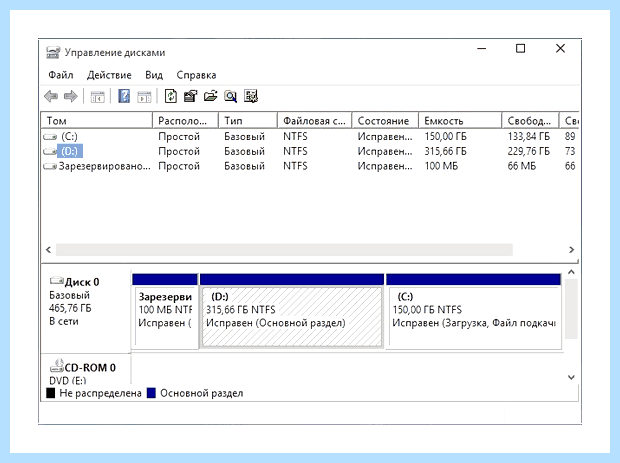Select the (C:) 150,00 ГБ partition block
Screen dimensions: 620x463
coord(474,311)
